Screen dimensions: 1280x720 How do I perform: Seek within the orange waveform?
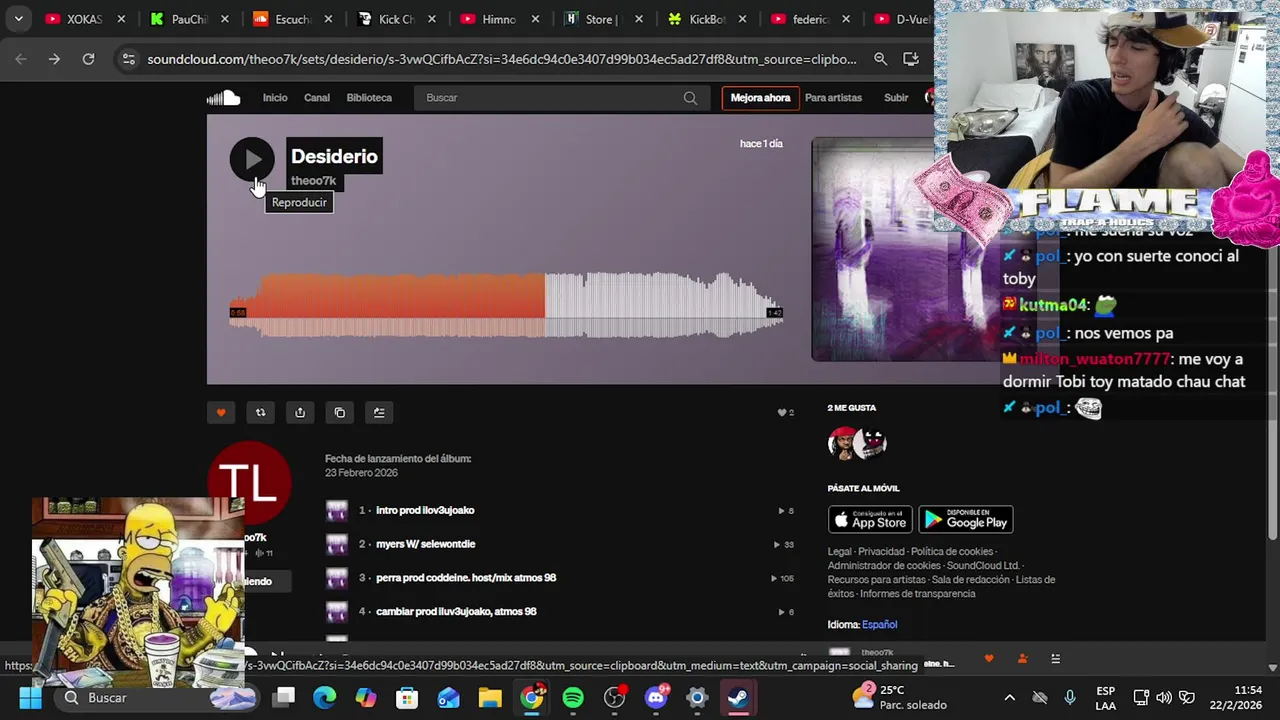388,305
